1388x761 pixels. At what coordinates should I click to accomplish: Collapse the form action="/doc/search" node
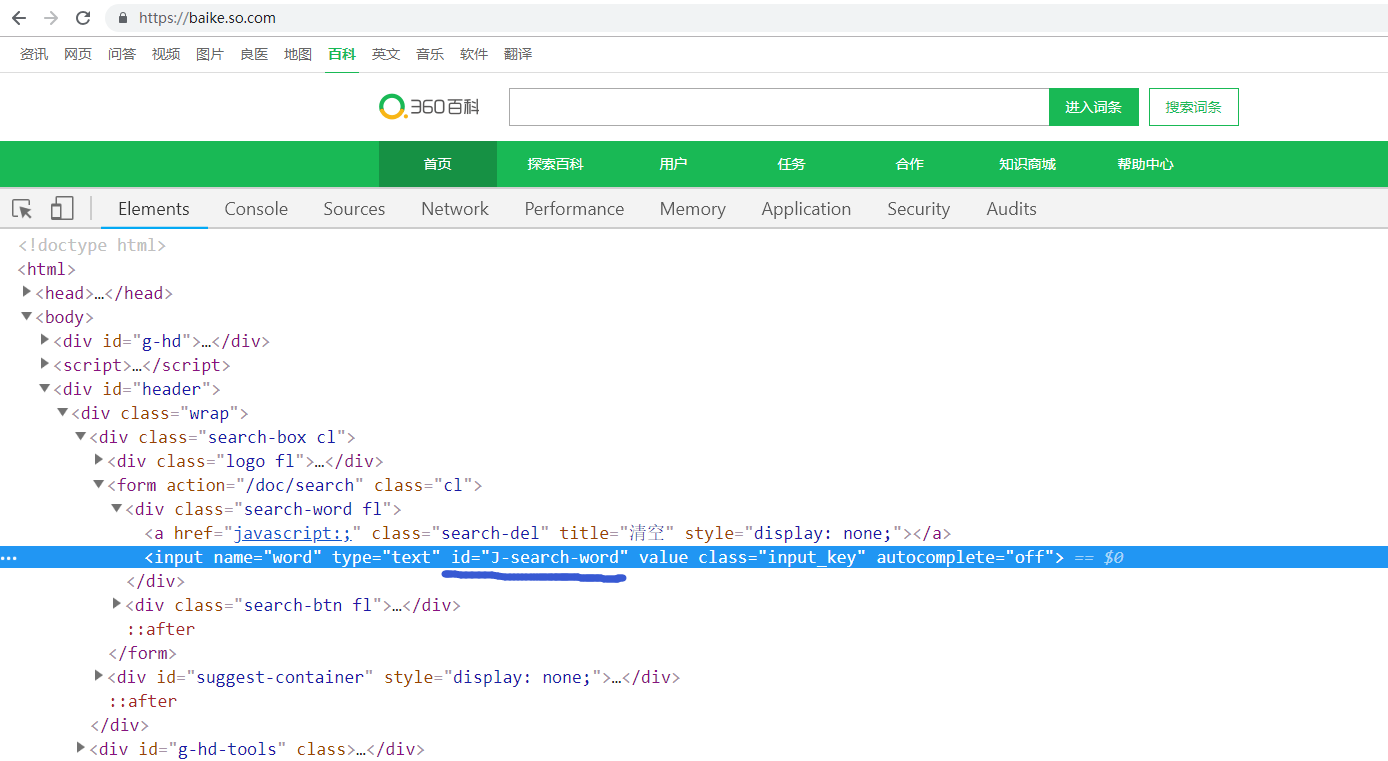coord(99,484)
